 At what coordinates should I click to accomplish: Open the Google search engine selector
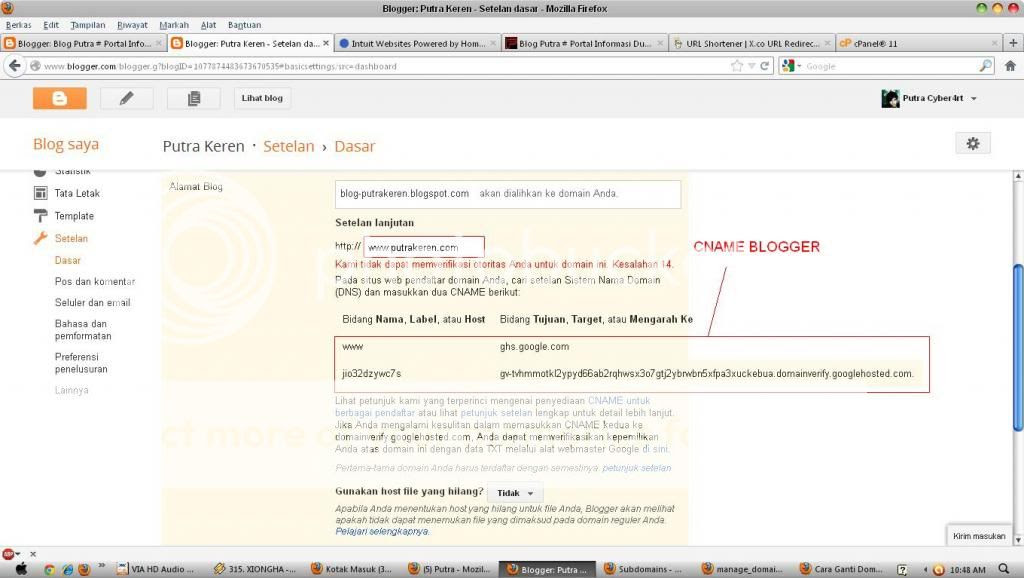[791, 66]
